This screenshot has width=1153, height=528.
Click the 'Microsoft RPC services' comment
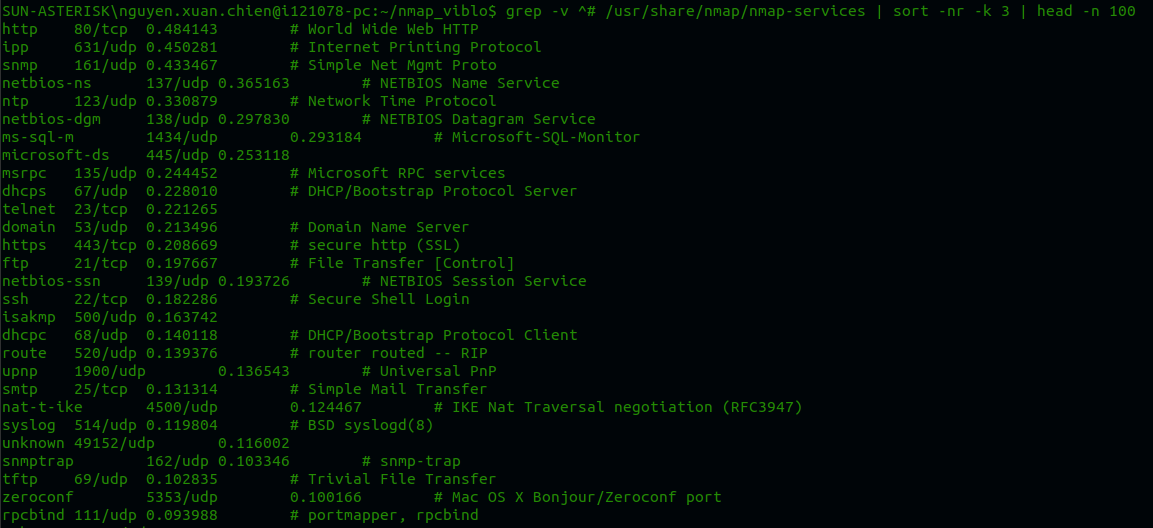(x=406, y=173)
